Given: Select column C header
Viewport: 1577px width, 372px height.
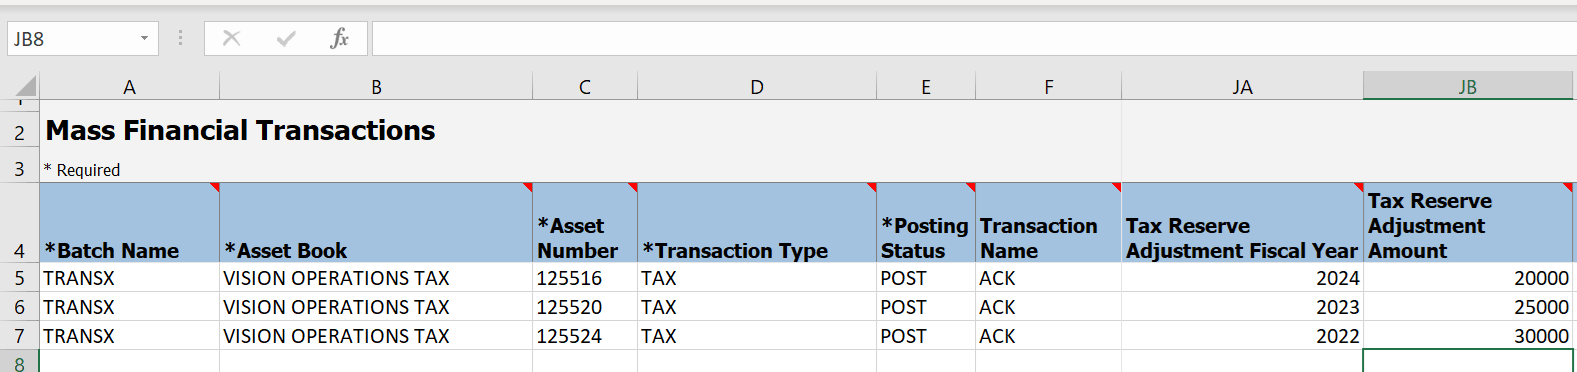Looking at the screenshot, I should pyautogui.click(x=585, y=87).
